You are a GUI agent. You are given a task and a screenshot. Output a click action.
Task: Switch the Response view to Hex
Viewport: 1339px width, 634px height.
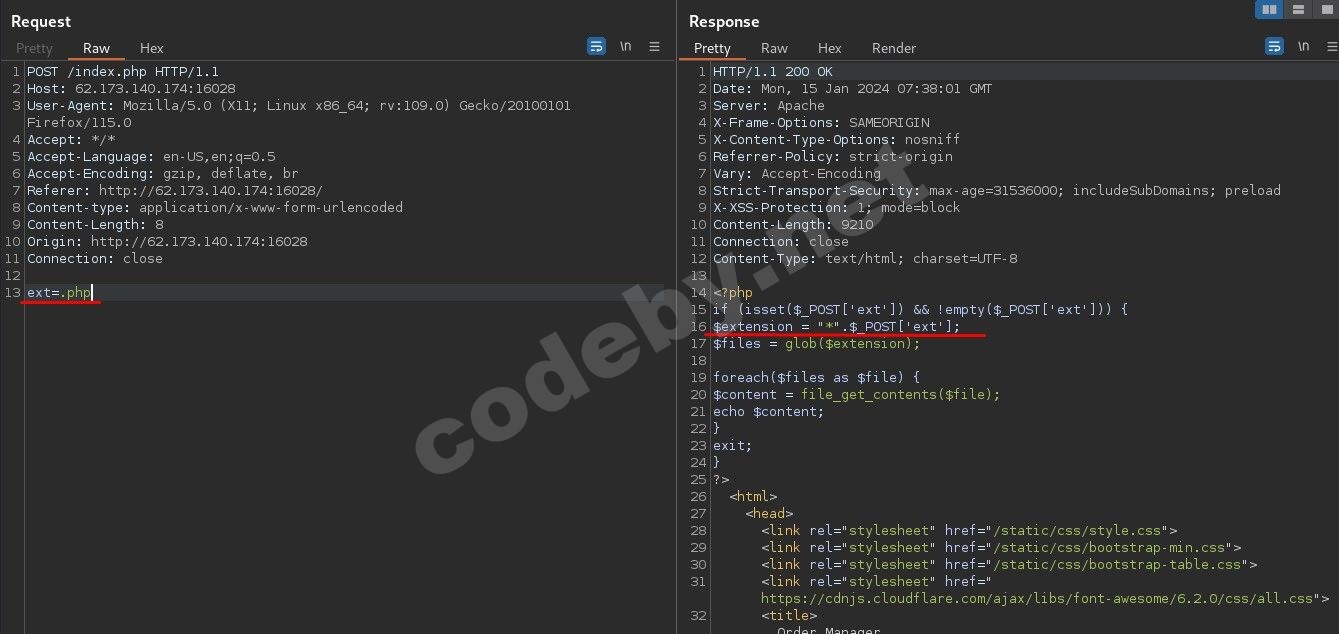click(829, 48)
